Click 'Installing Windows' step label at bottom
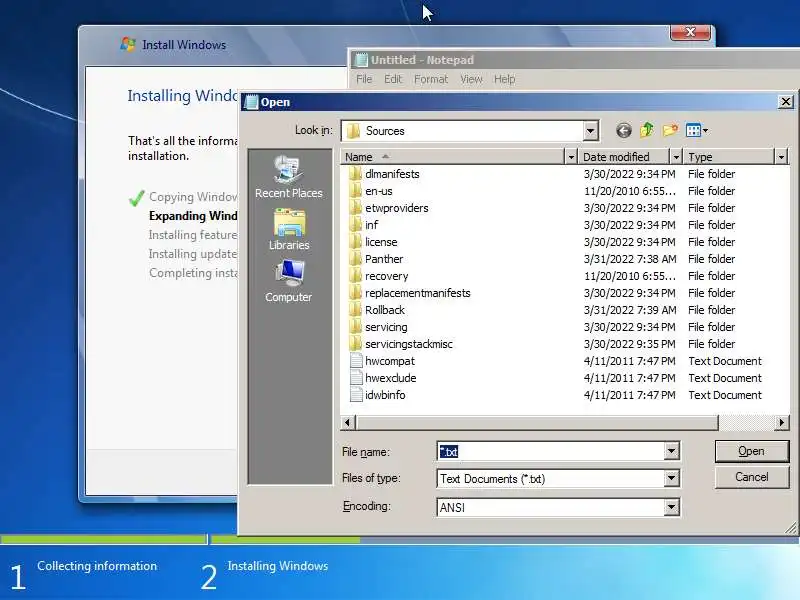This screenshot has height=600, width=800. click(278, 566)
